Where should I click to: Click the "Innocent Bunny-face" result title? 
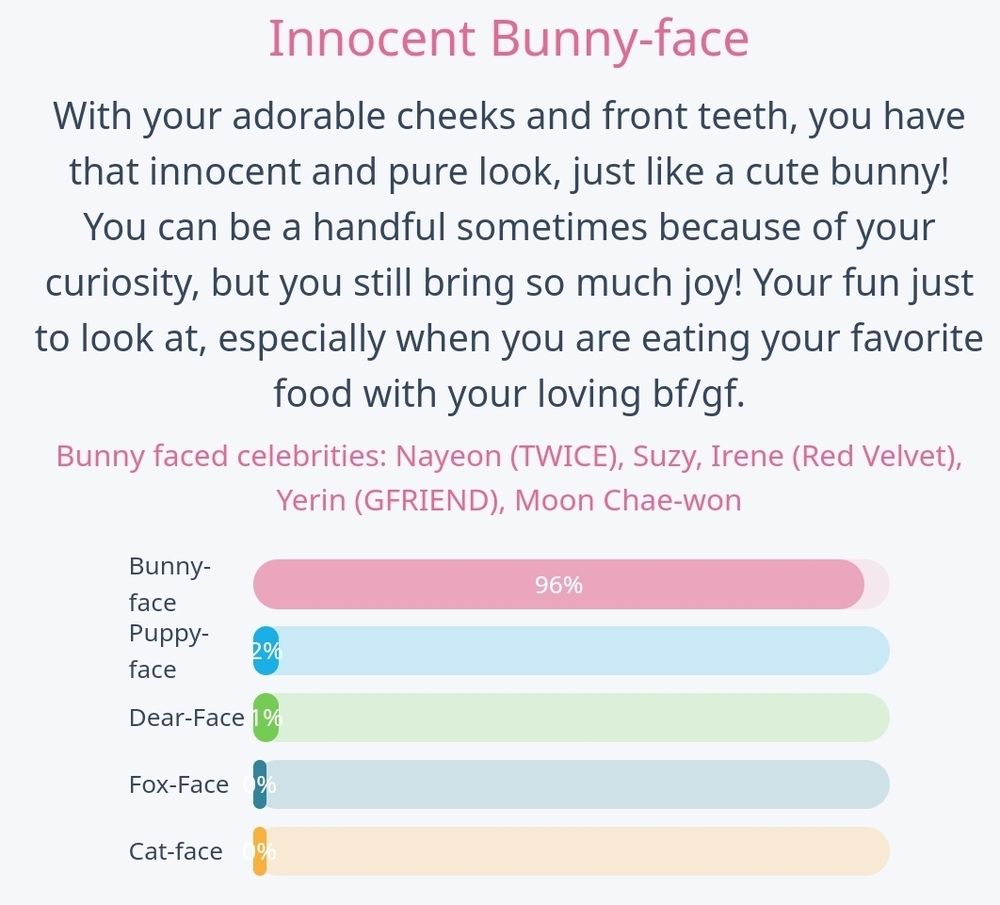click(508, 40)
